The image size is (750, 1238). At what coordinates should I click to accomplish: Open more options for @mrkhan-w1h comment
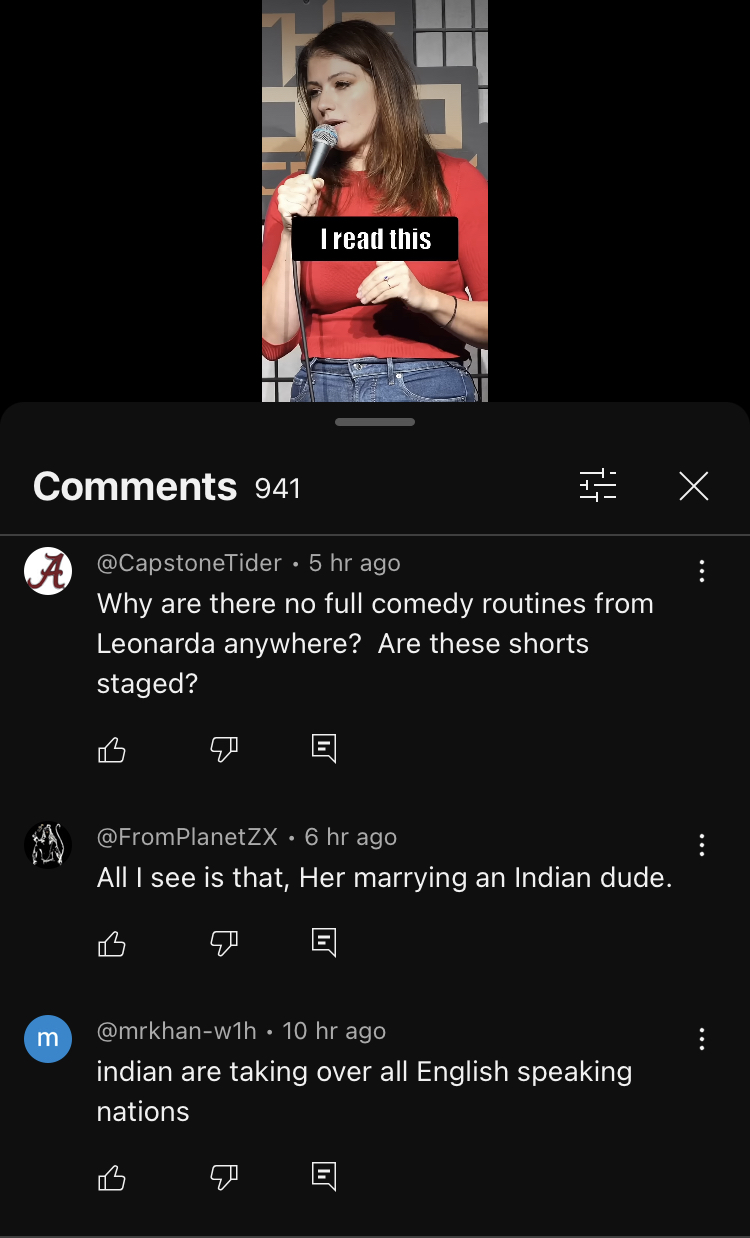pyautogui.click(x=702, y=1039)
